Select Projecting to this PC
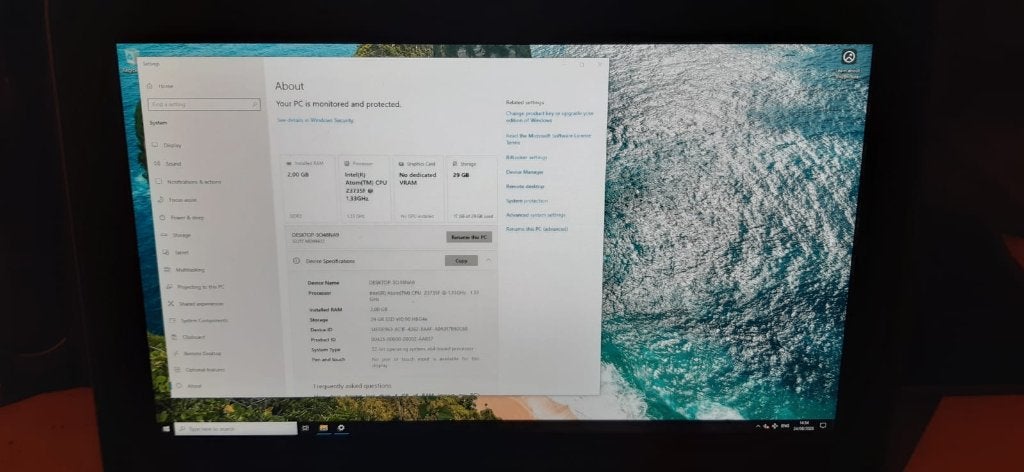Image resolution: width=1024 pixels, height=472 pixels. coord(197,287)
